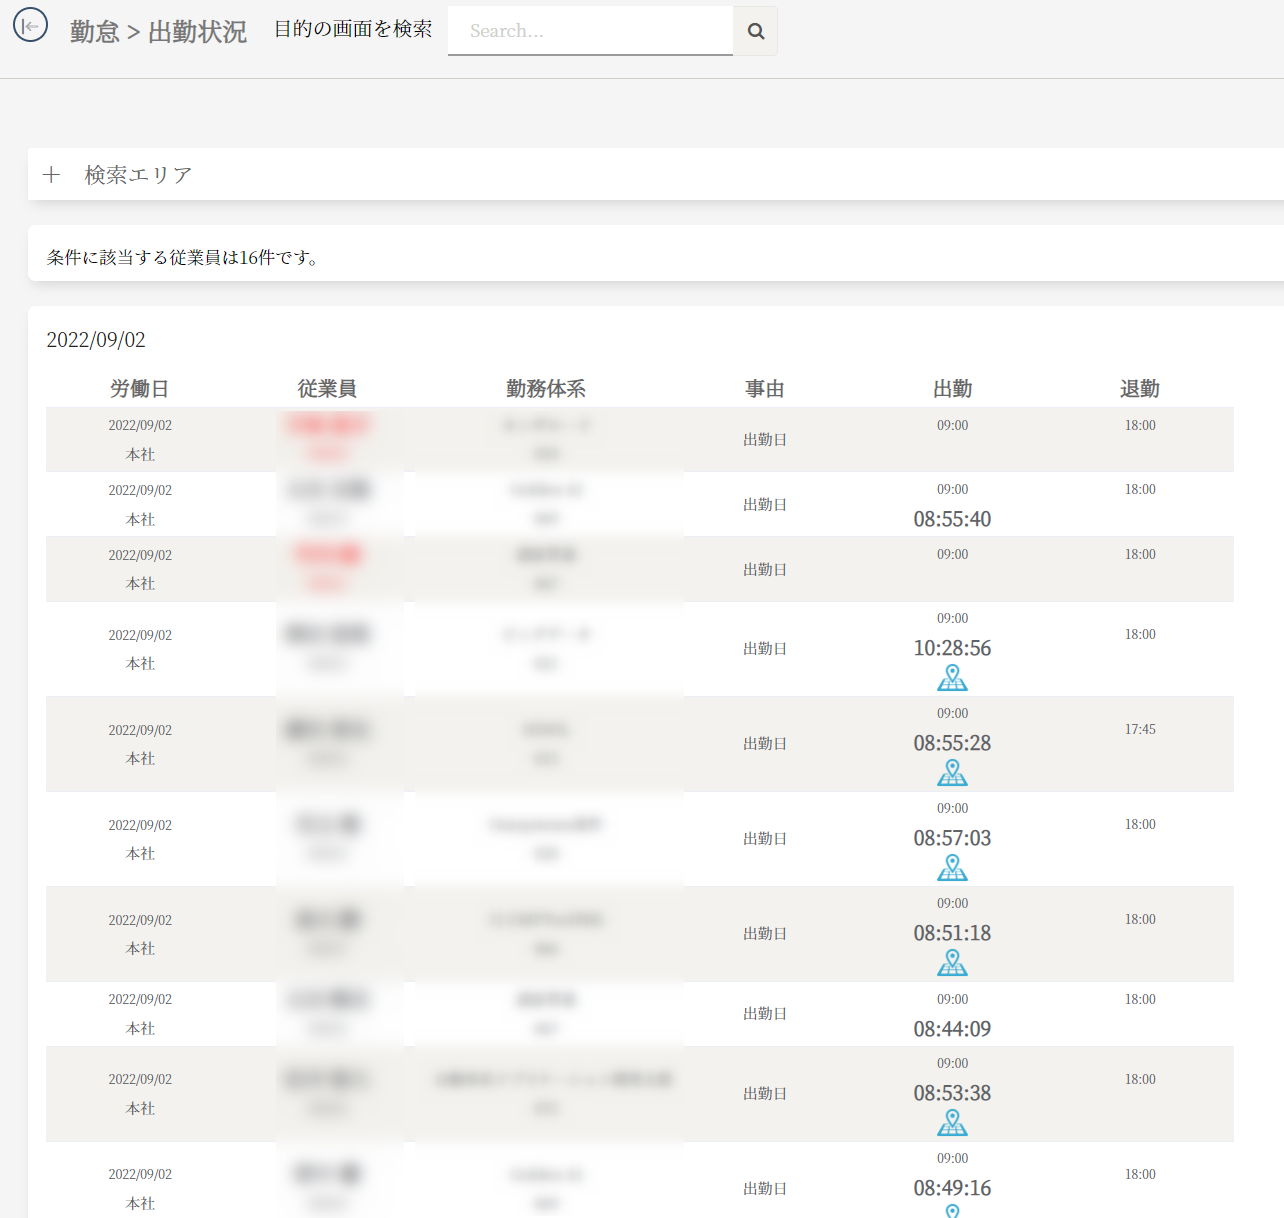The image size is (1284, 1218).
Task: Click the 従業員 column header
Action: click(x=327, y=389)
